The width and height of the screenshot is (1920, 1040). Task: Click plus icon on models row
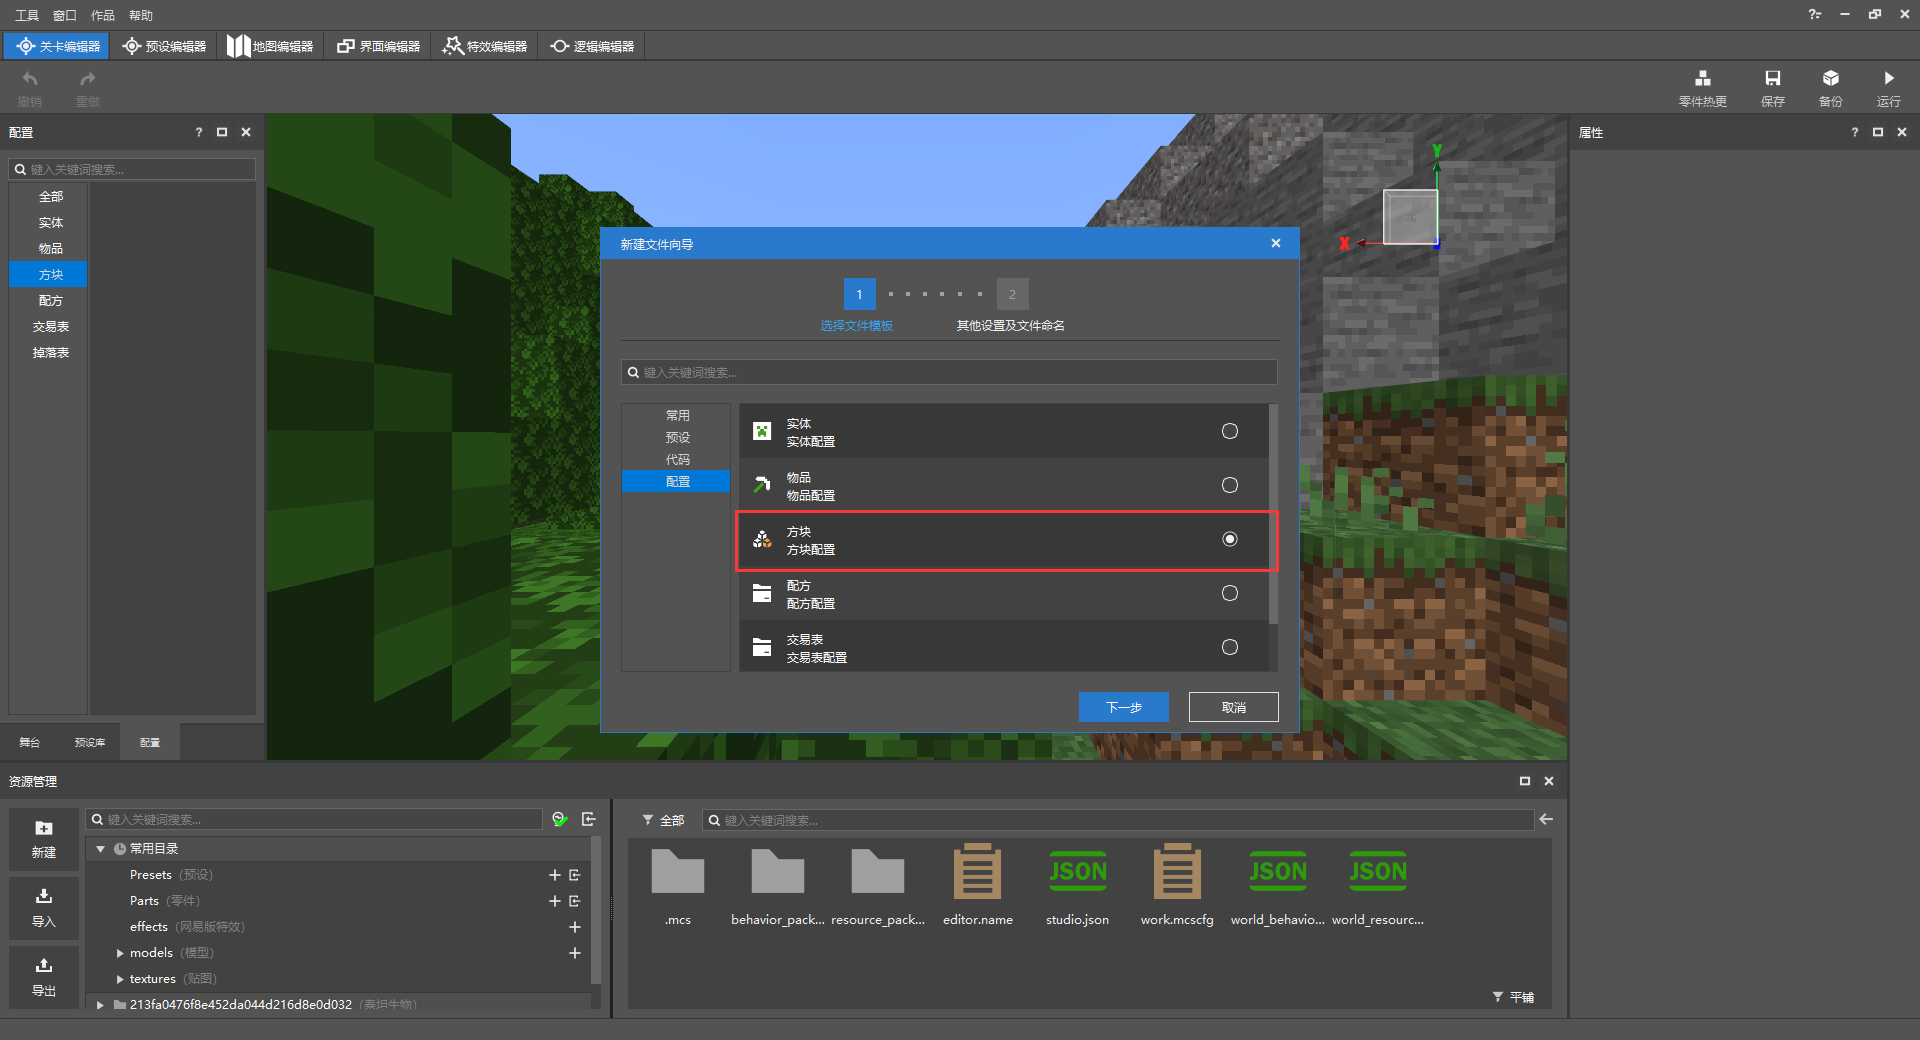pos(575,953)
